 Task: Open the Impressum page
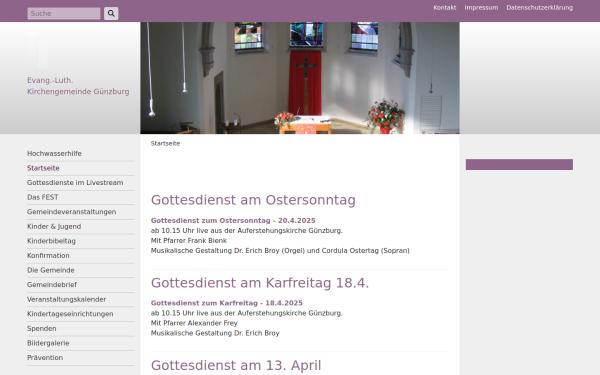(481, 8)
